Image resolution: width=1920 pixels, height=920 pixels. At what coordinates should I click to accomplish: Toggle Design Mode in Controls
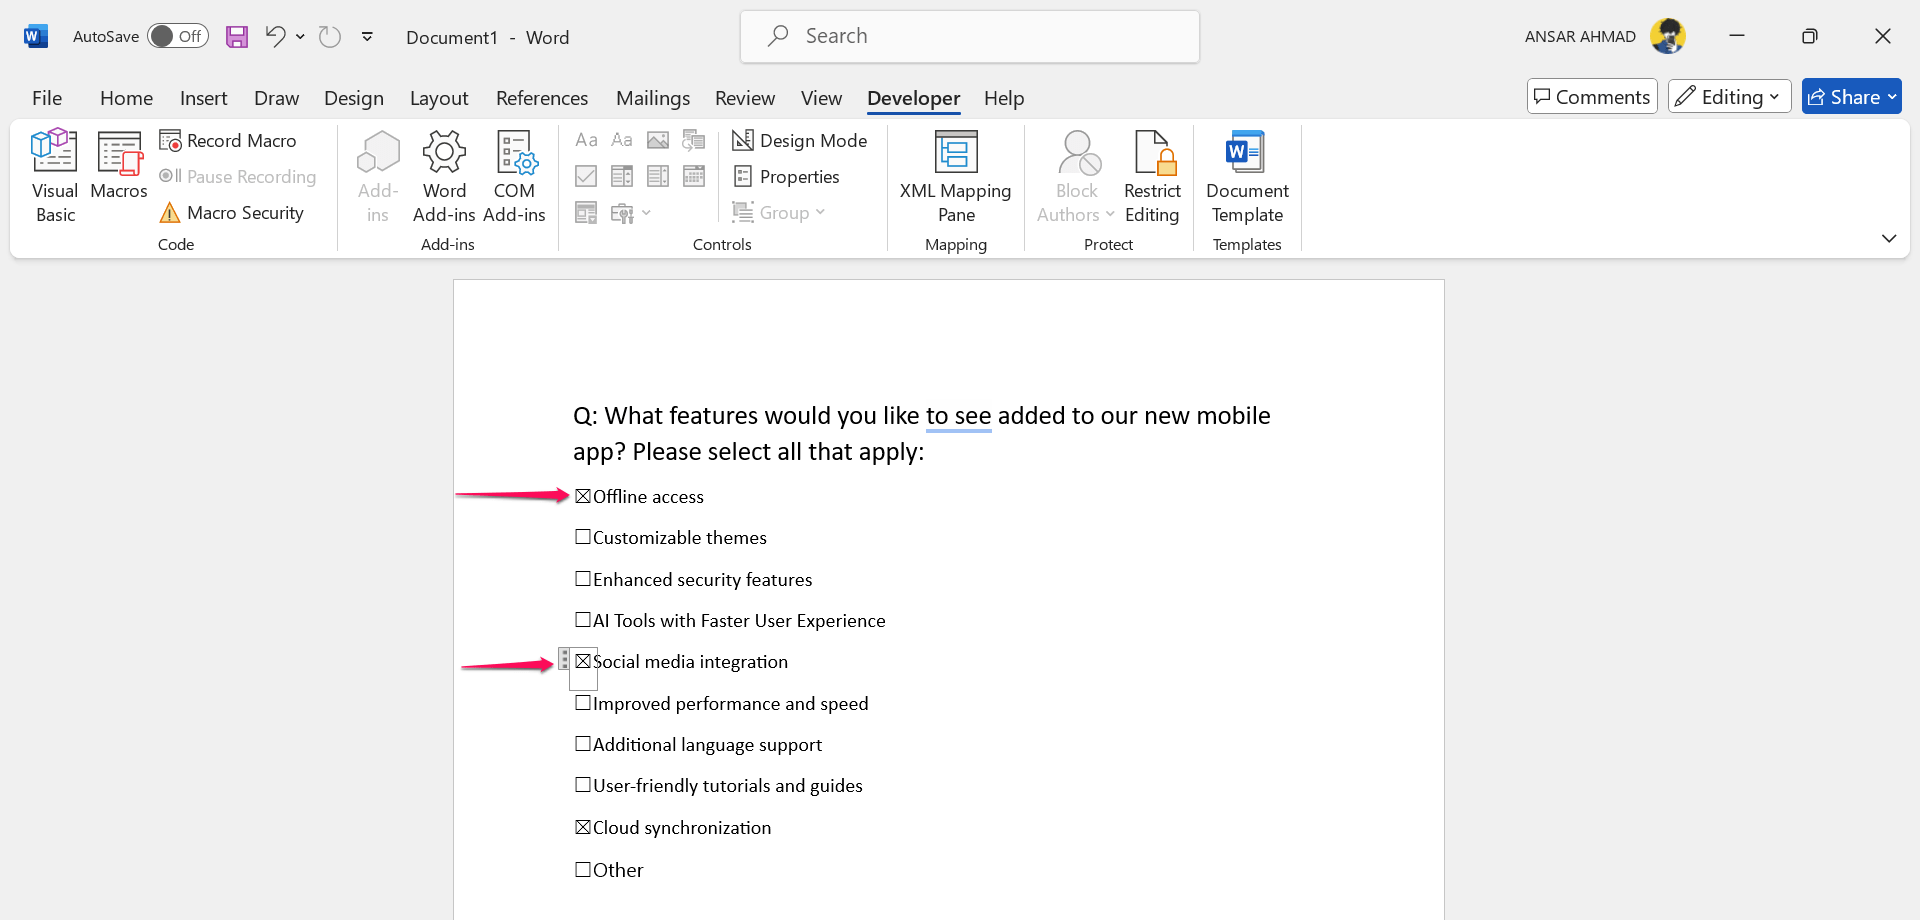coord(800,141)
